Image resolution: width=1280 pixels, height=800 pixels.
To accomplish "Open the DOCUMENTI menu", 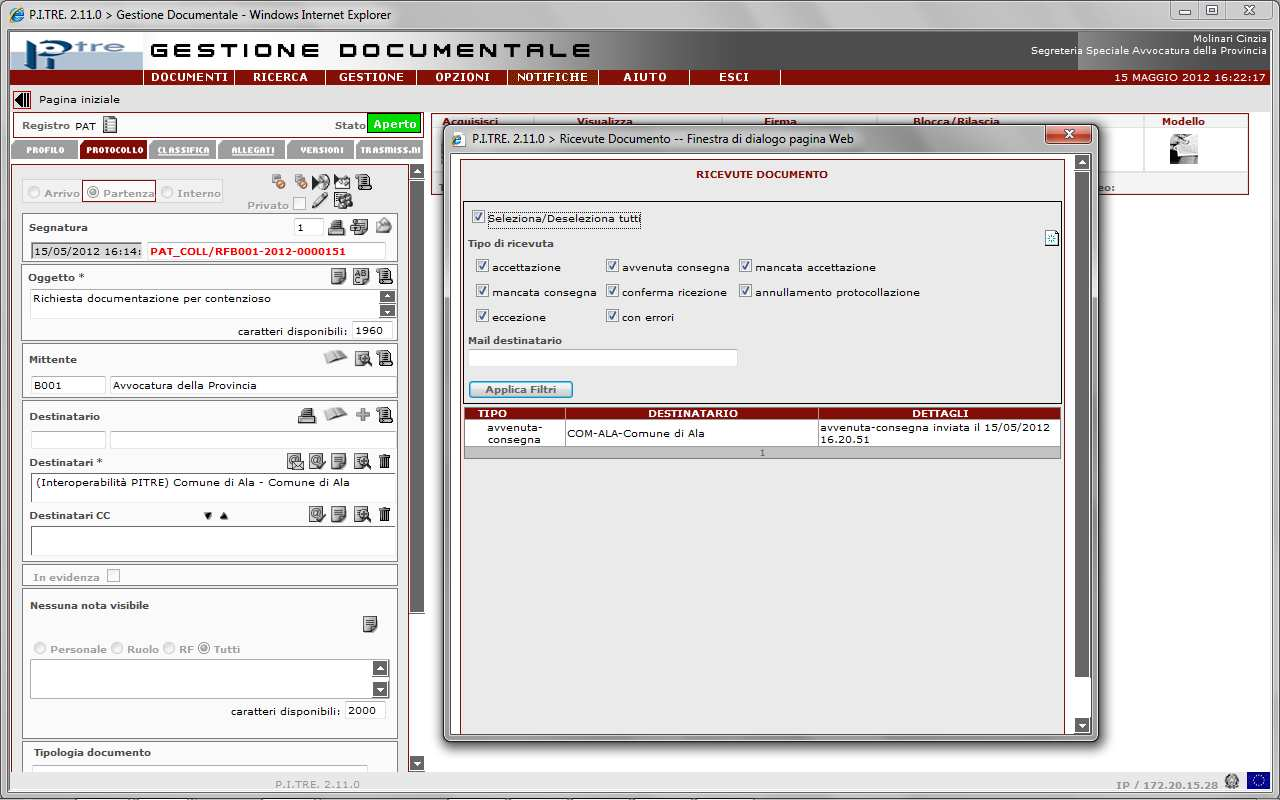I will point(189,77).
